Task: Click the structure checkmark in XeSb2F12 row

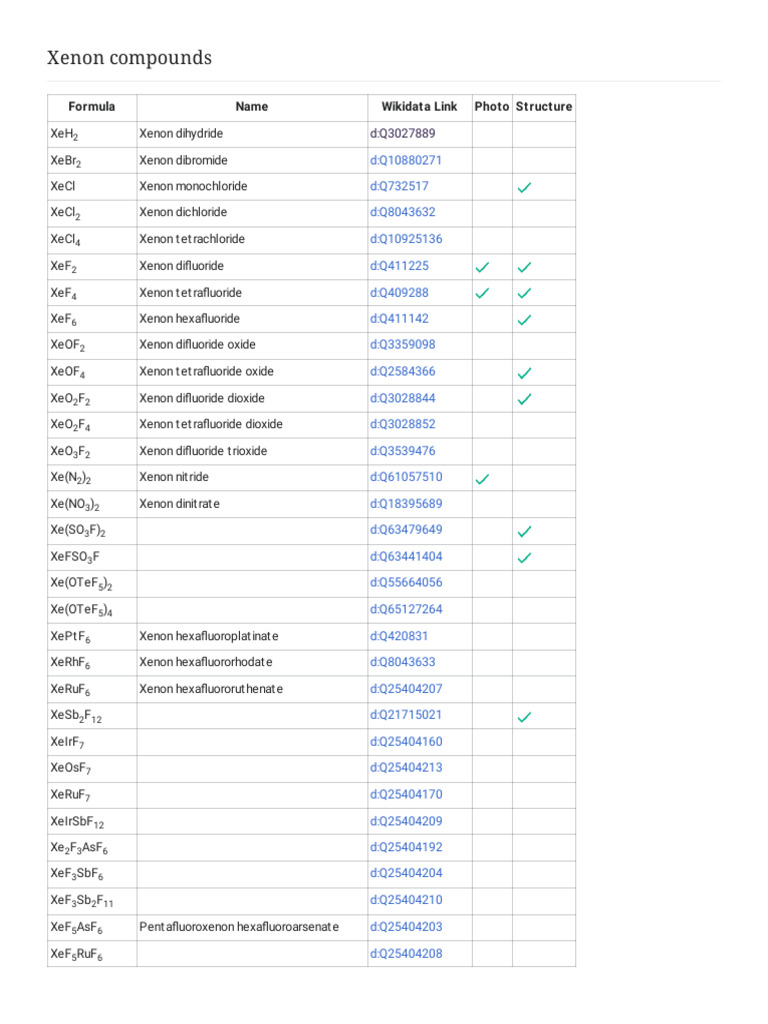Action: tap(524, 716)
